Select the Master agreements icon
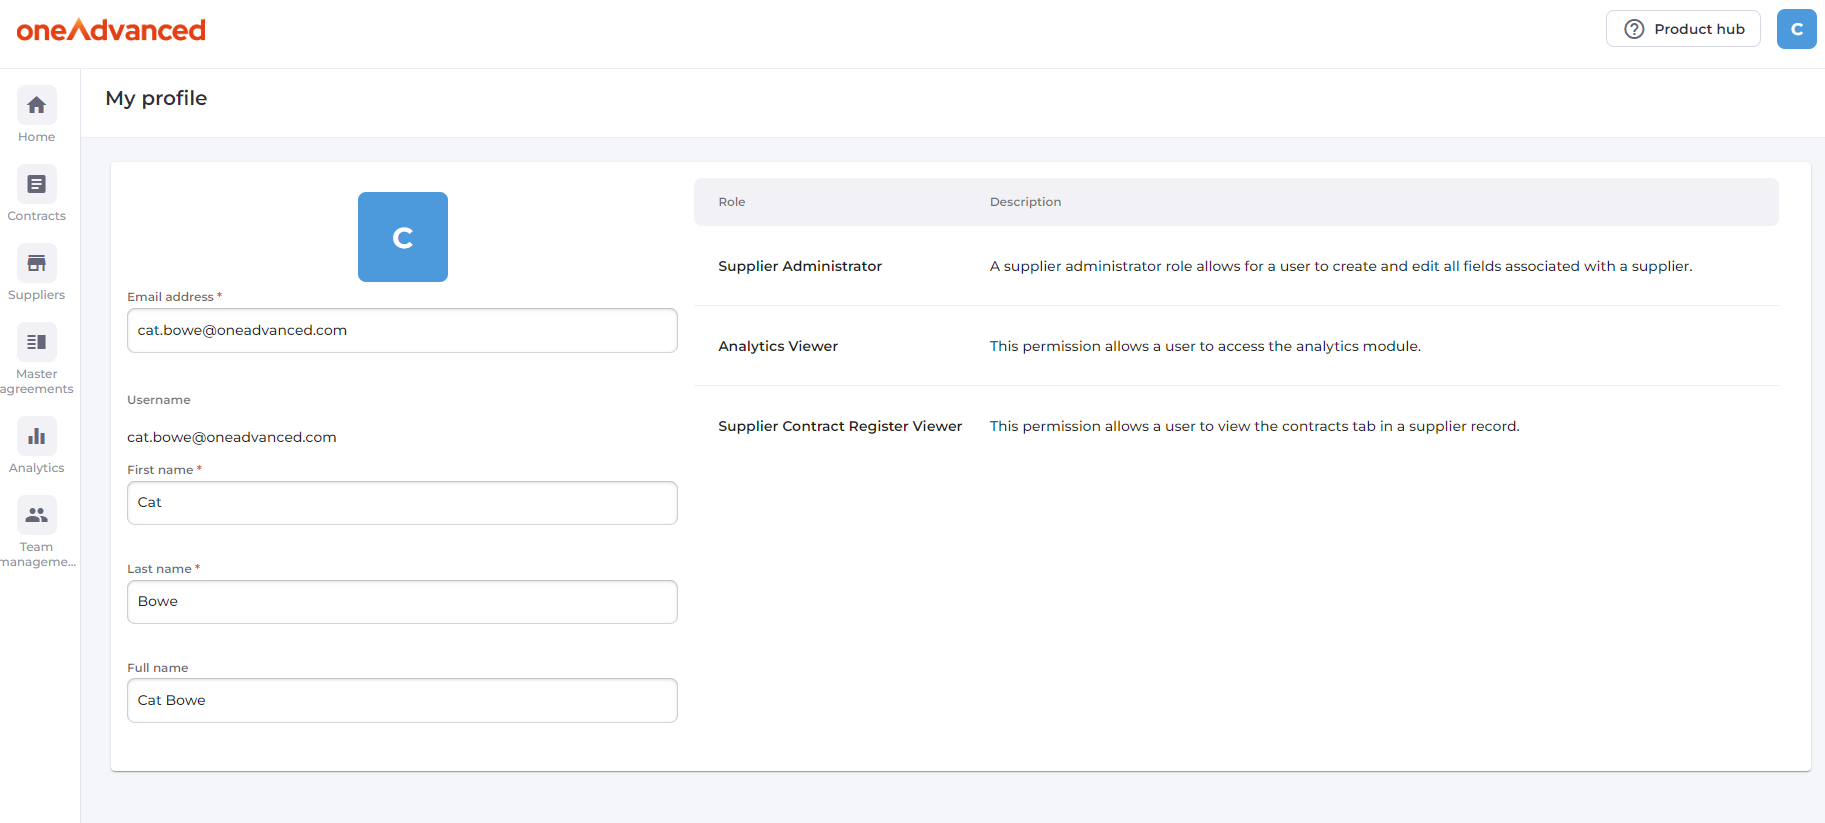The image size is (1825, 823). (x=37, y=343)
